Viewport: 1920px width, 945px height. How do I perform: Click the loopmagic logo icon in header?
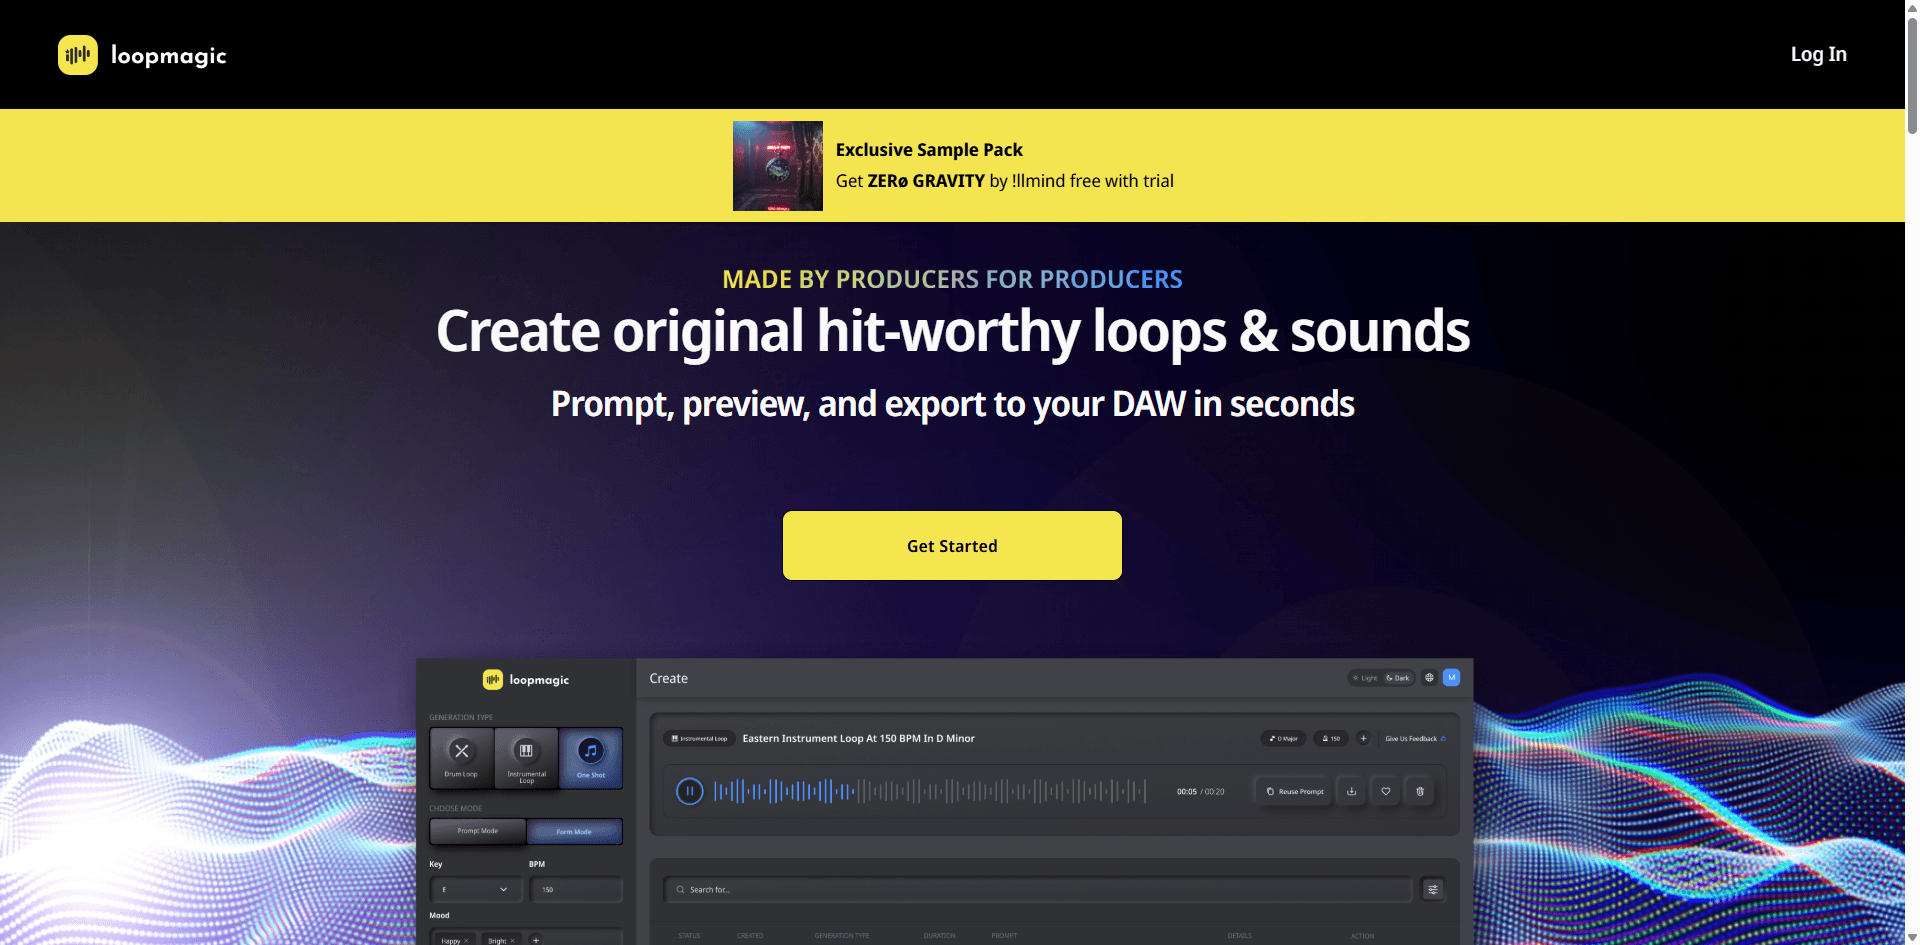[78, 55]
